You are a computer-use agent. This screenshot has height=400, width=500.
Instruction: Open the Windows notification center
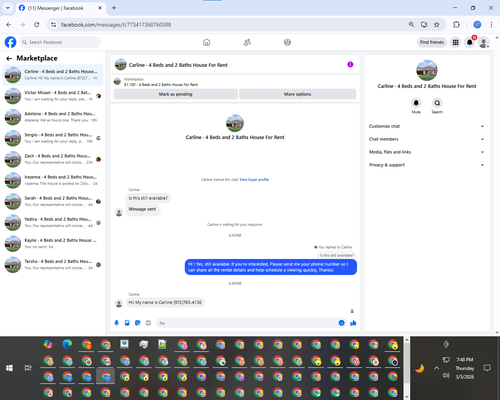pos(487,368)
